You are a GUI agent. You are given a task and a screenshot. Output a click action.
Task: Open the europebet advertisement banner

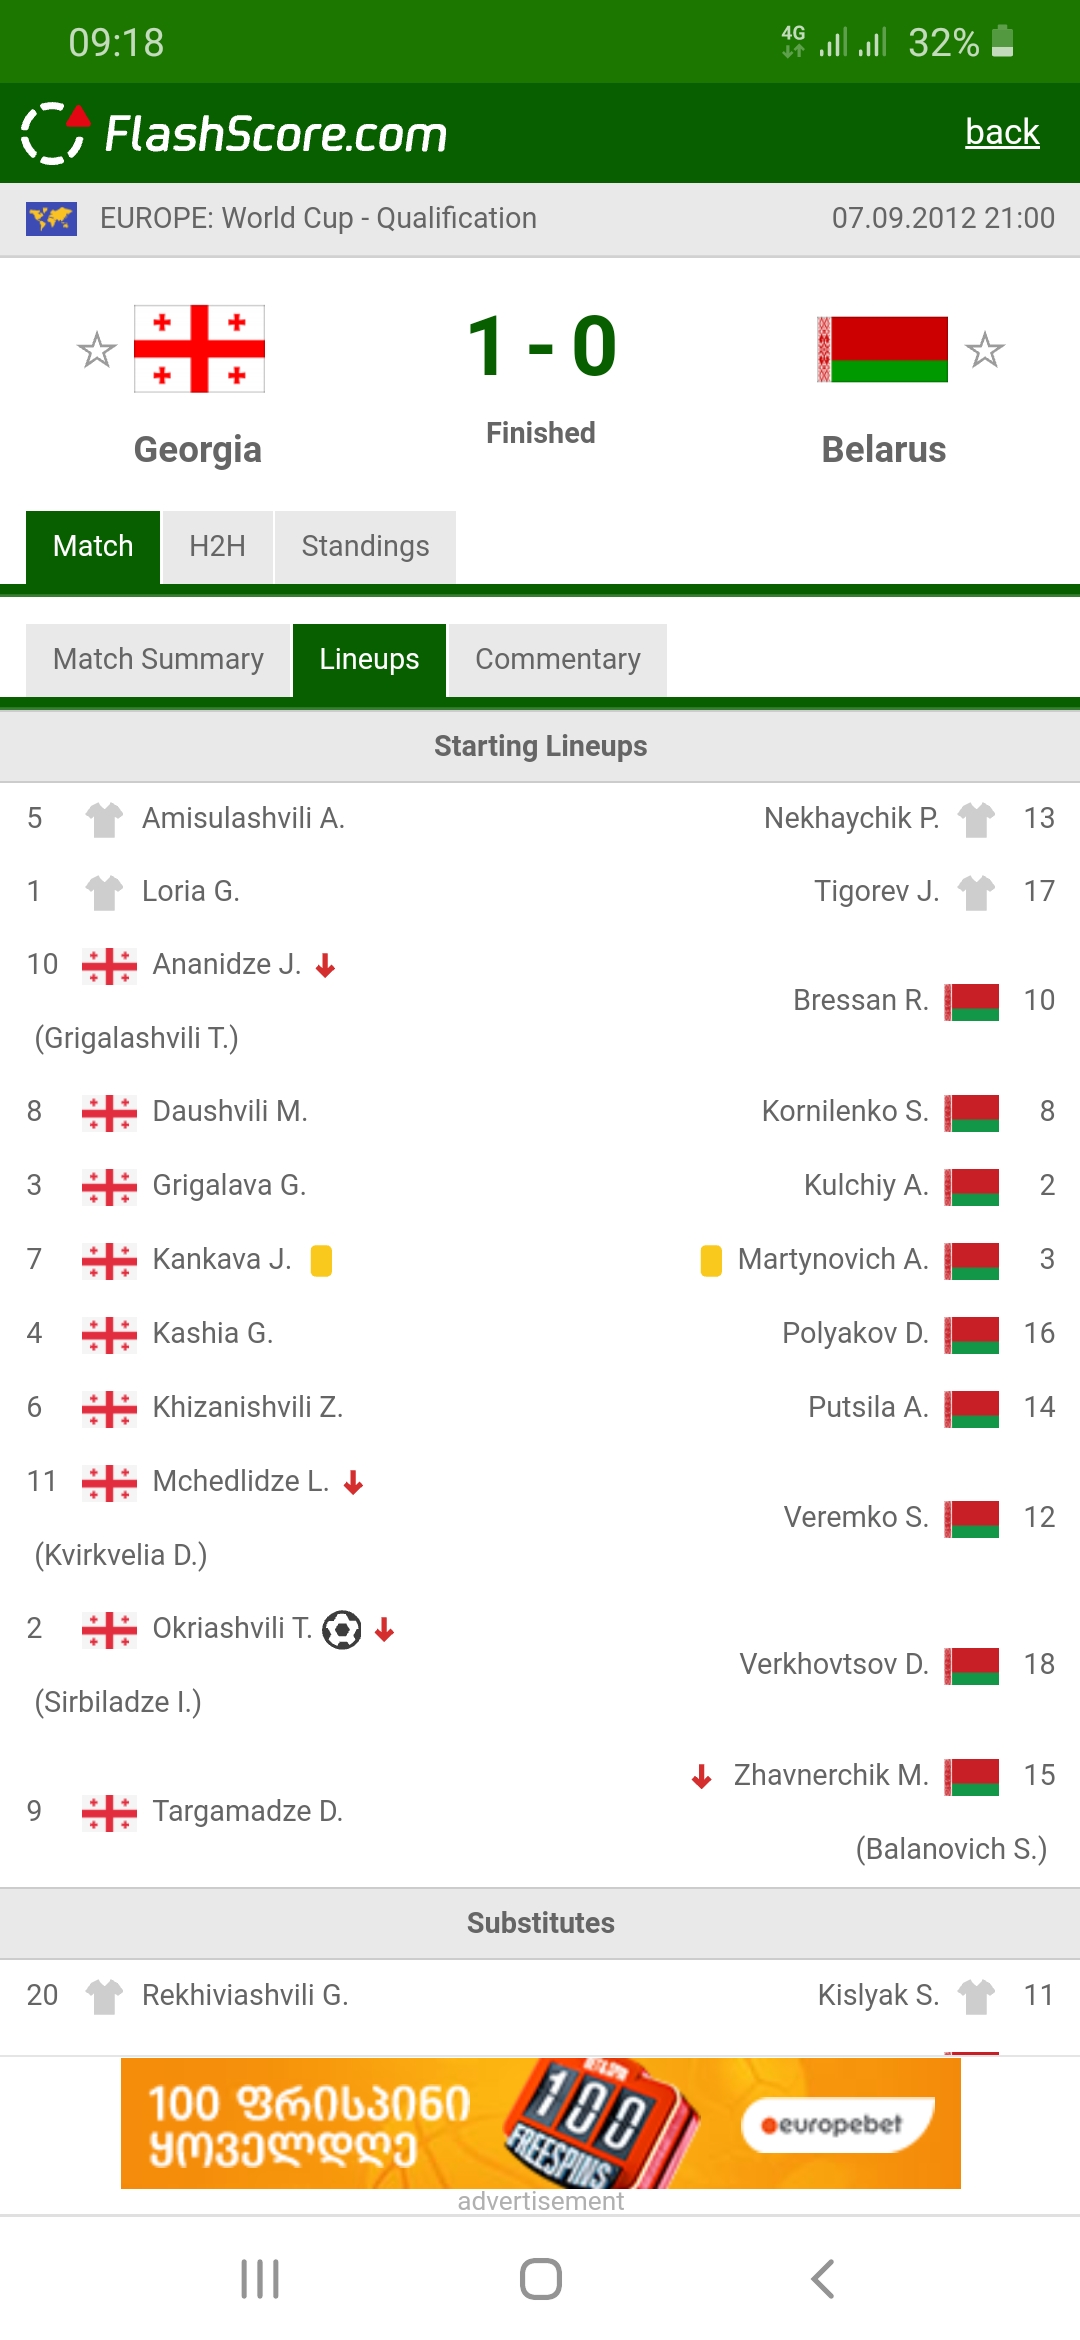540,2123
